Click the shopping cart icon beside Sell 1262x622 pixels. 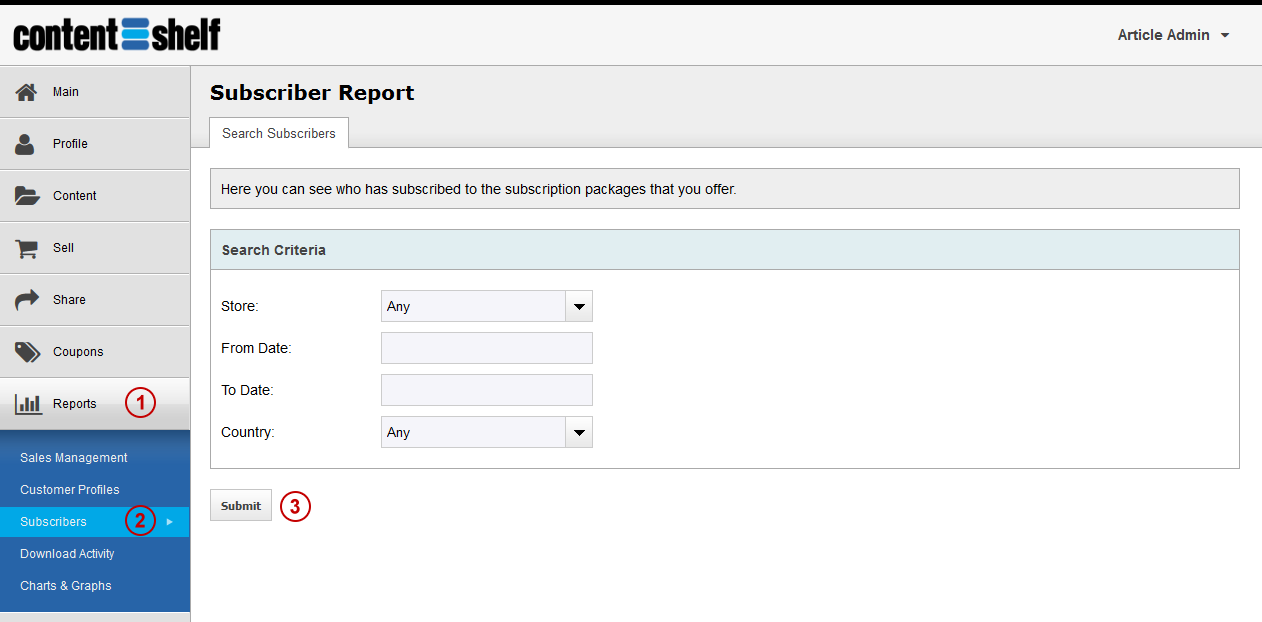click(x=26, y=248)
